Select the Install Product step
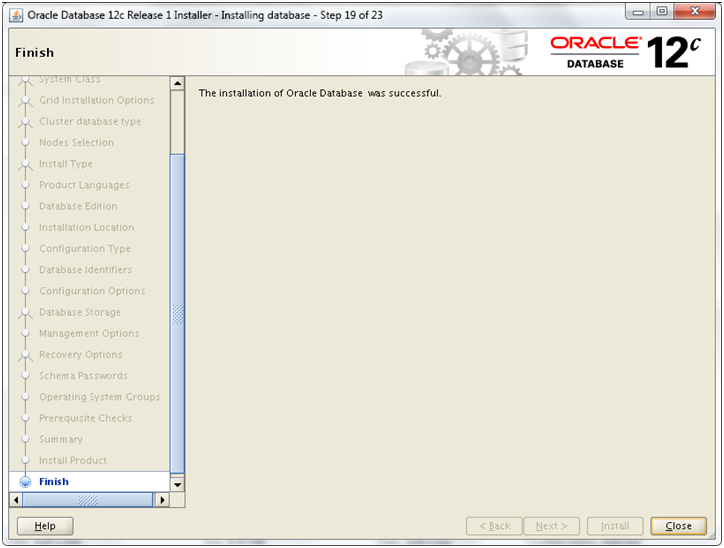Screen dimensions: 724x548 click(x=72, y=460)
